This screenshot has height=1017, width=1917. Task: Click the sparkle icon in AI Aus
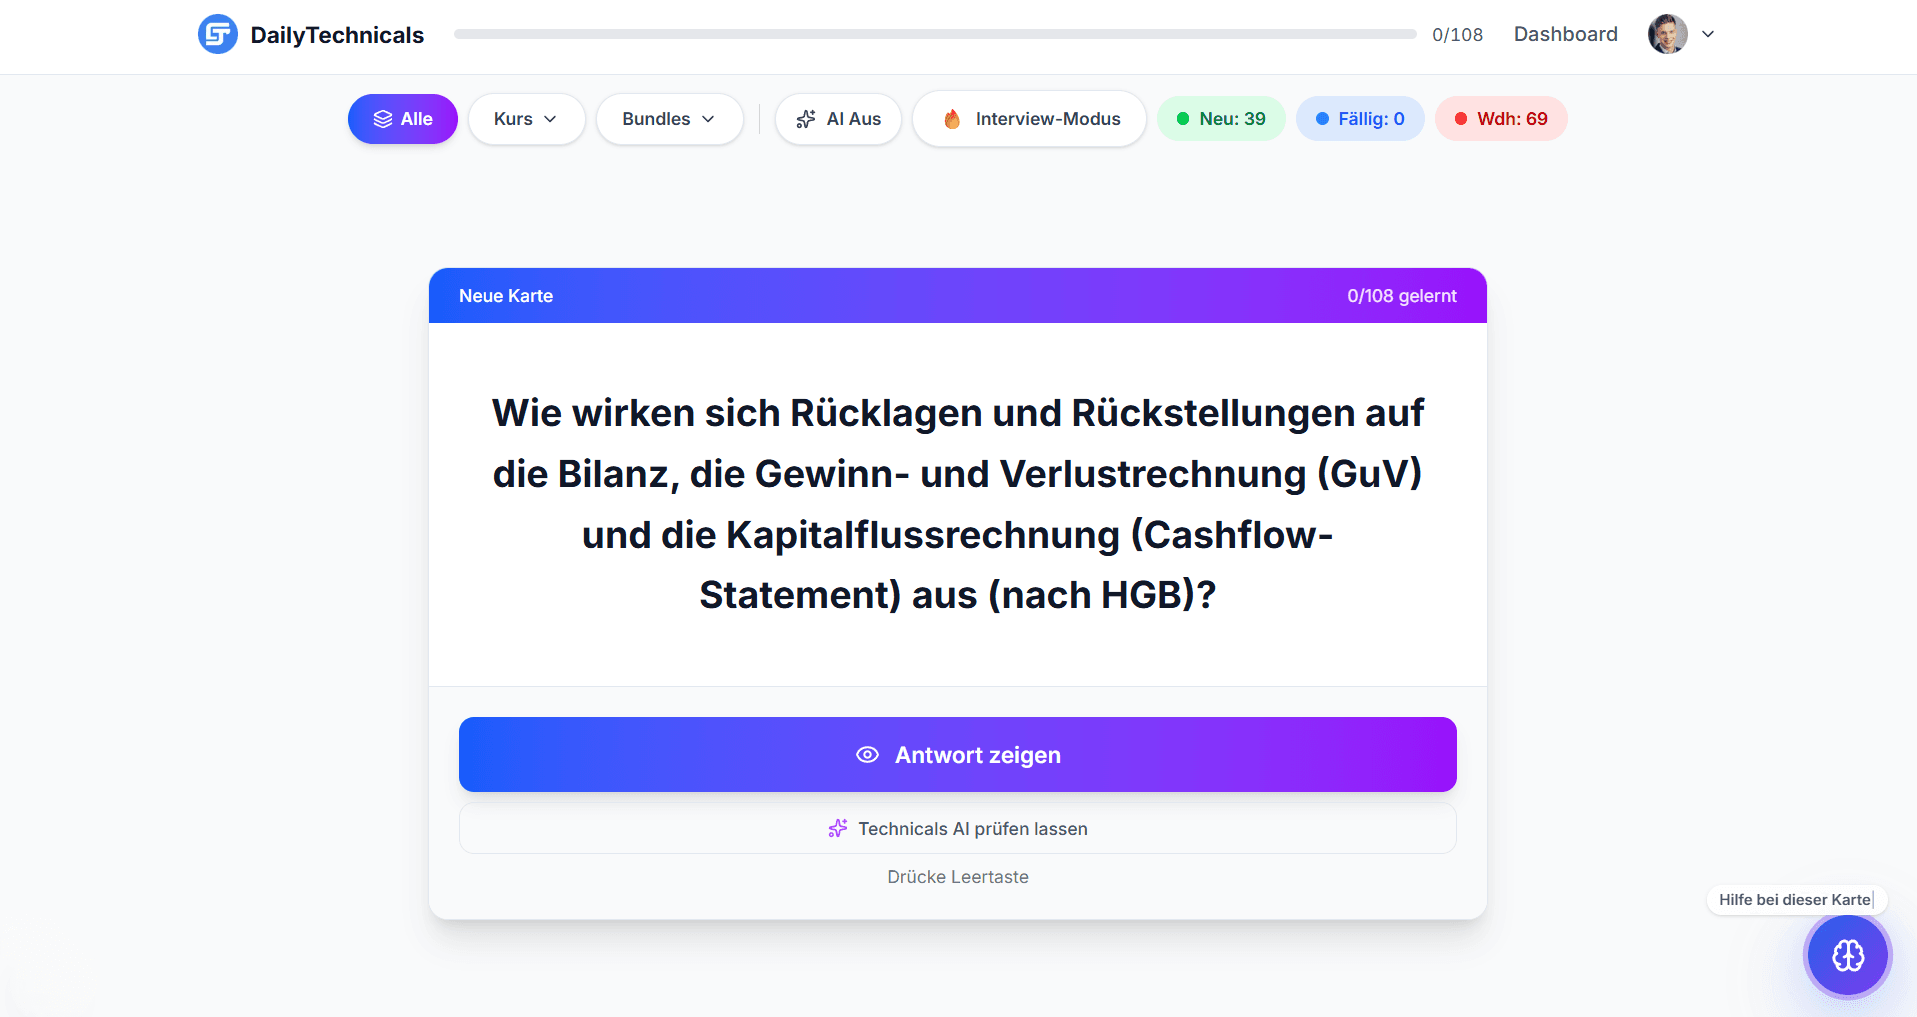coord(806,119)
